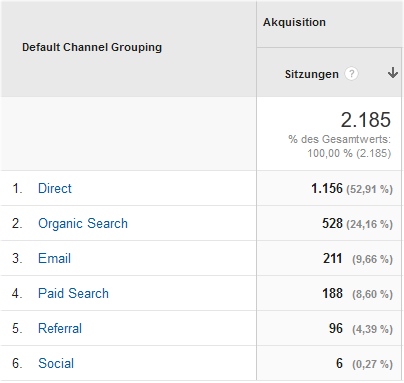Open the Organic Search channel link

pos(83,223)
